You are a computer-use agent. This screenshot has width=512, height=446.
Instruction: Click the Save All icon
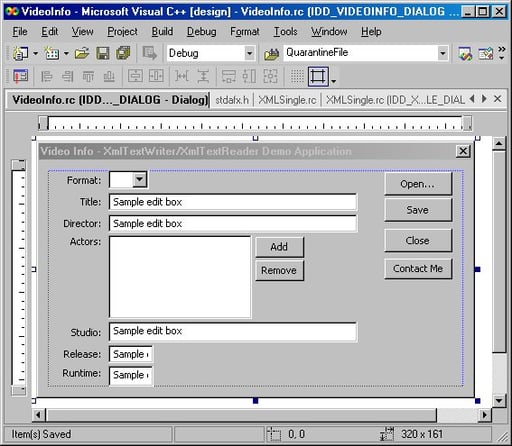click(123, 53)
